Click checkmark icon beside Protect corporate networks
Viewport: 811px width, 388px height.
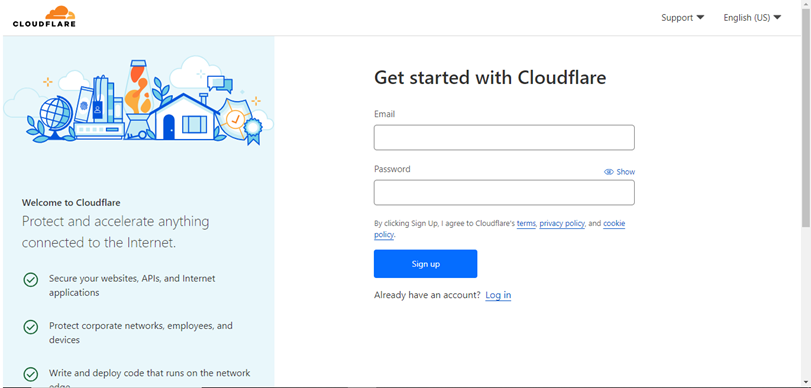(31, 327)
